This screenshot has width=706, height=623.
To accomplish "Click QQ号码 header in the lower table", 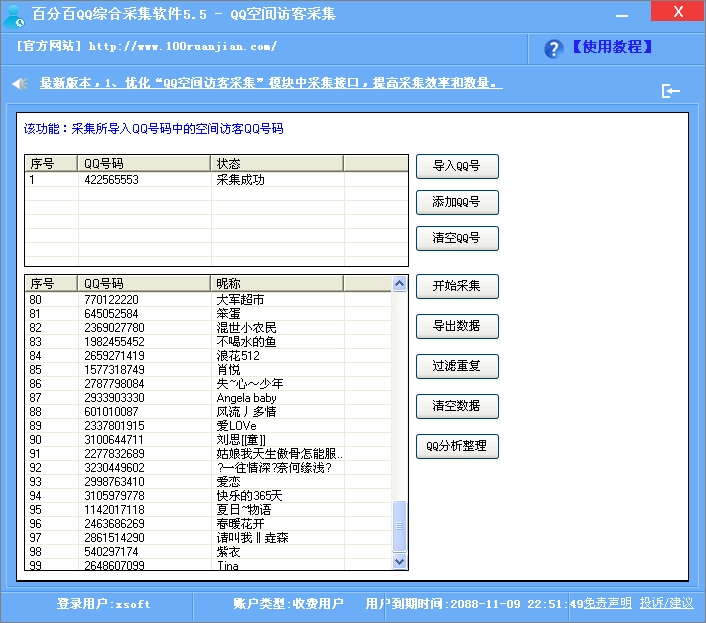I will tap(144, 284).
